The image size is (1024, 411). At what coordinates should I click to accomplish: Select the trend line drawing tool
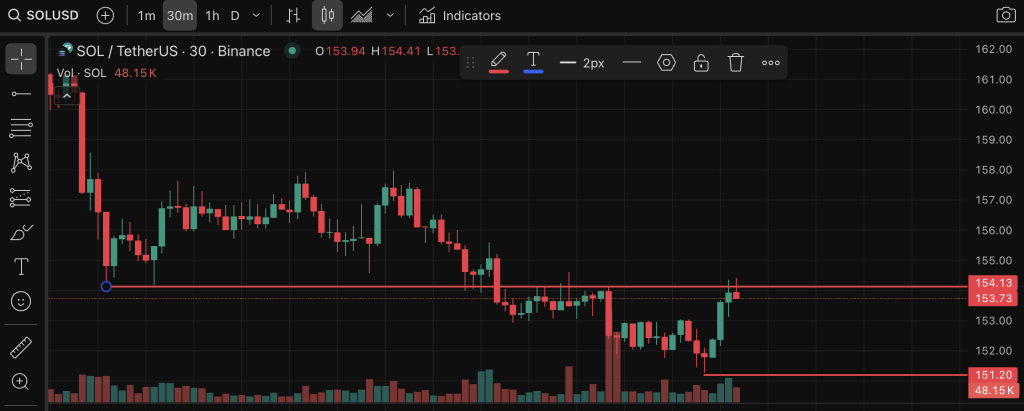21,94
